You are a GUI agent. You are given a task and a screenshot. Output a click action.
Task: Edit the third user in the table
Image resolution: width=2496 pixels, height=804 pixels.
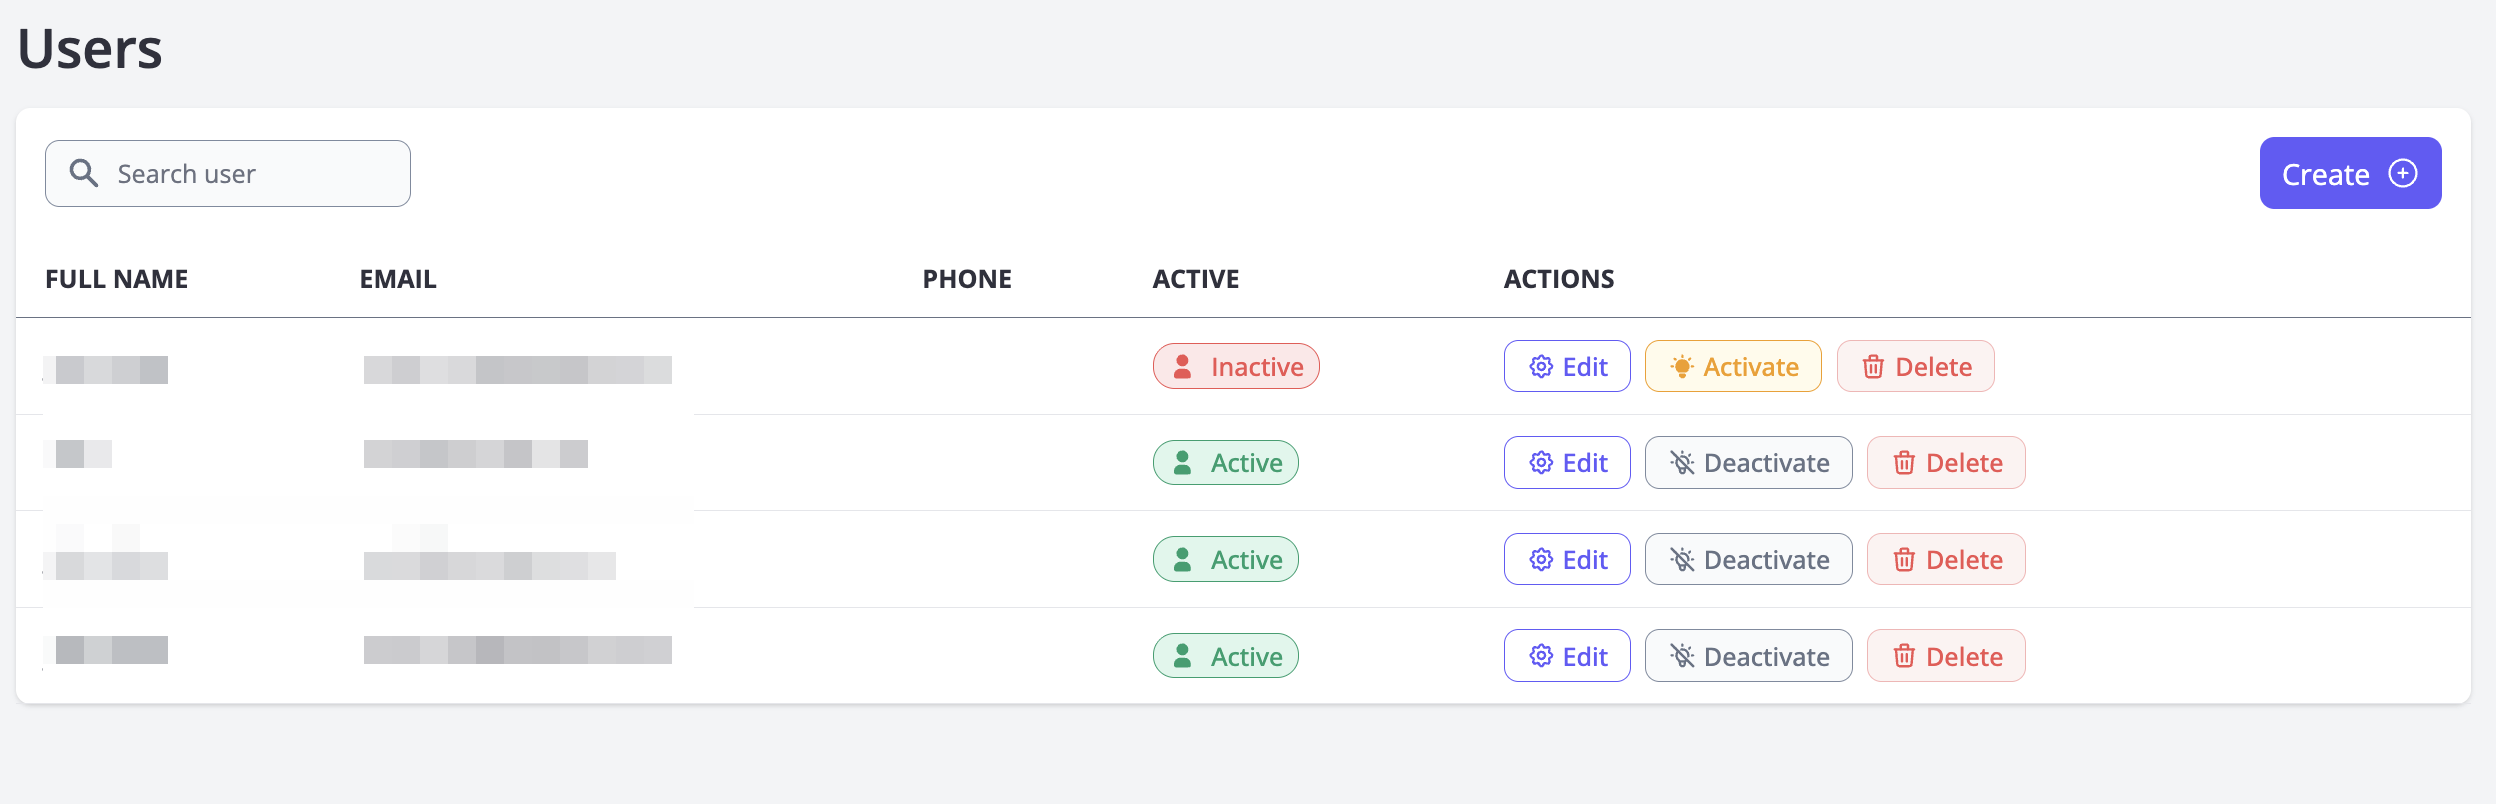(x=1567, y=560)
